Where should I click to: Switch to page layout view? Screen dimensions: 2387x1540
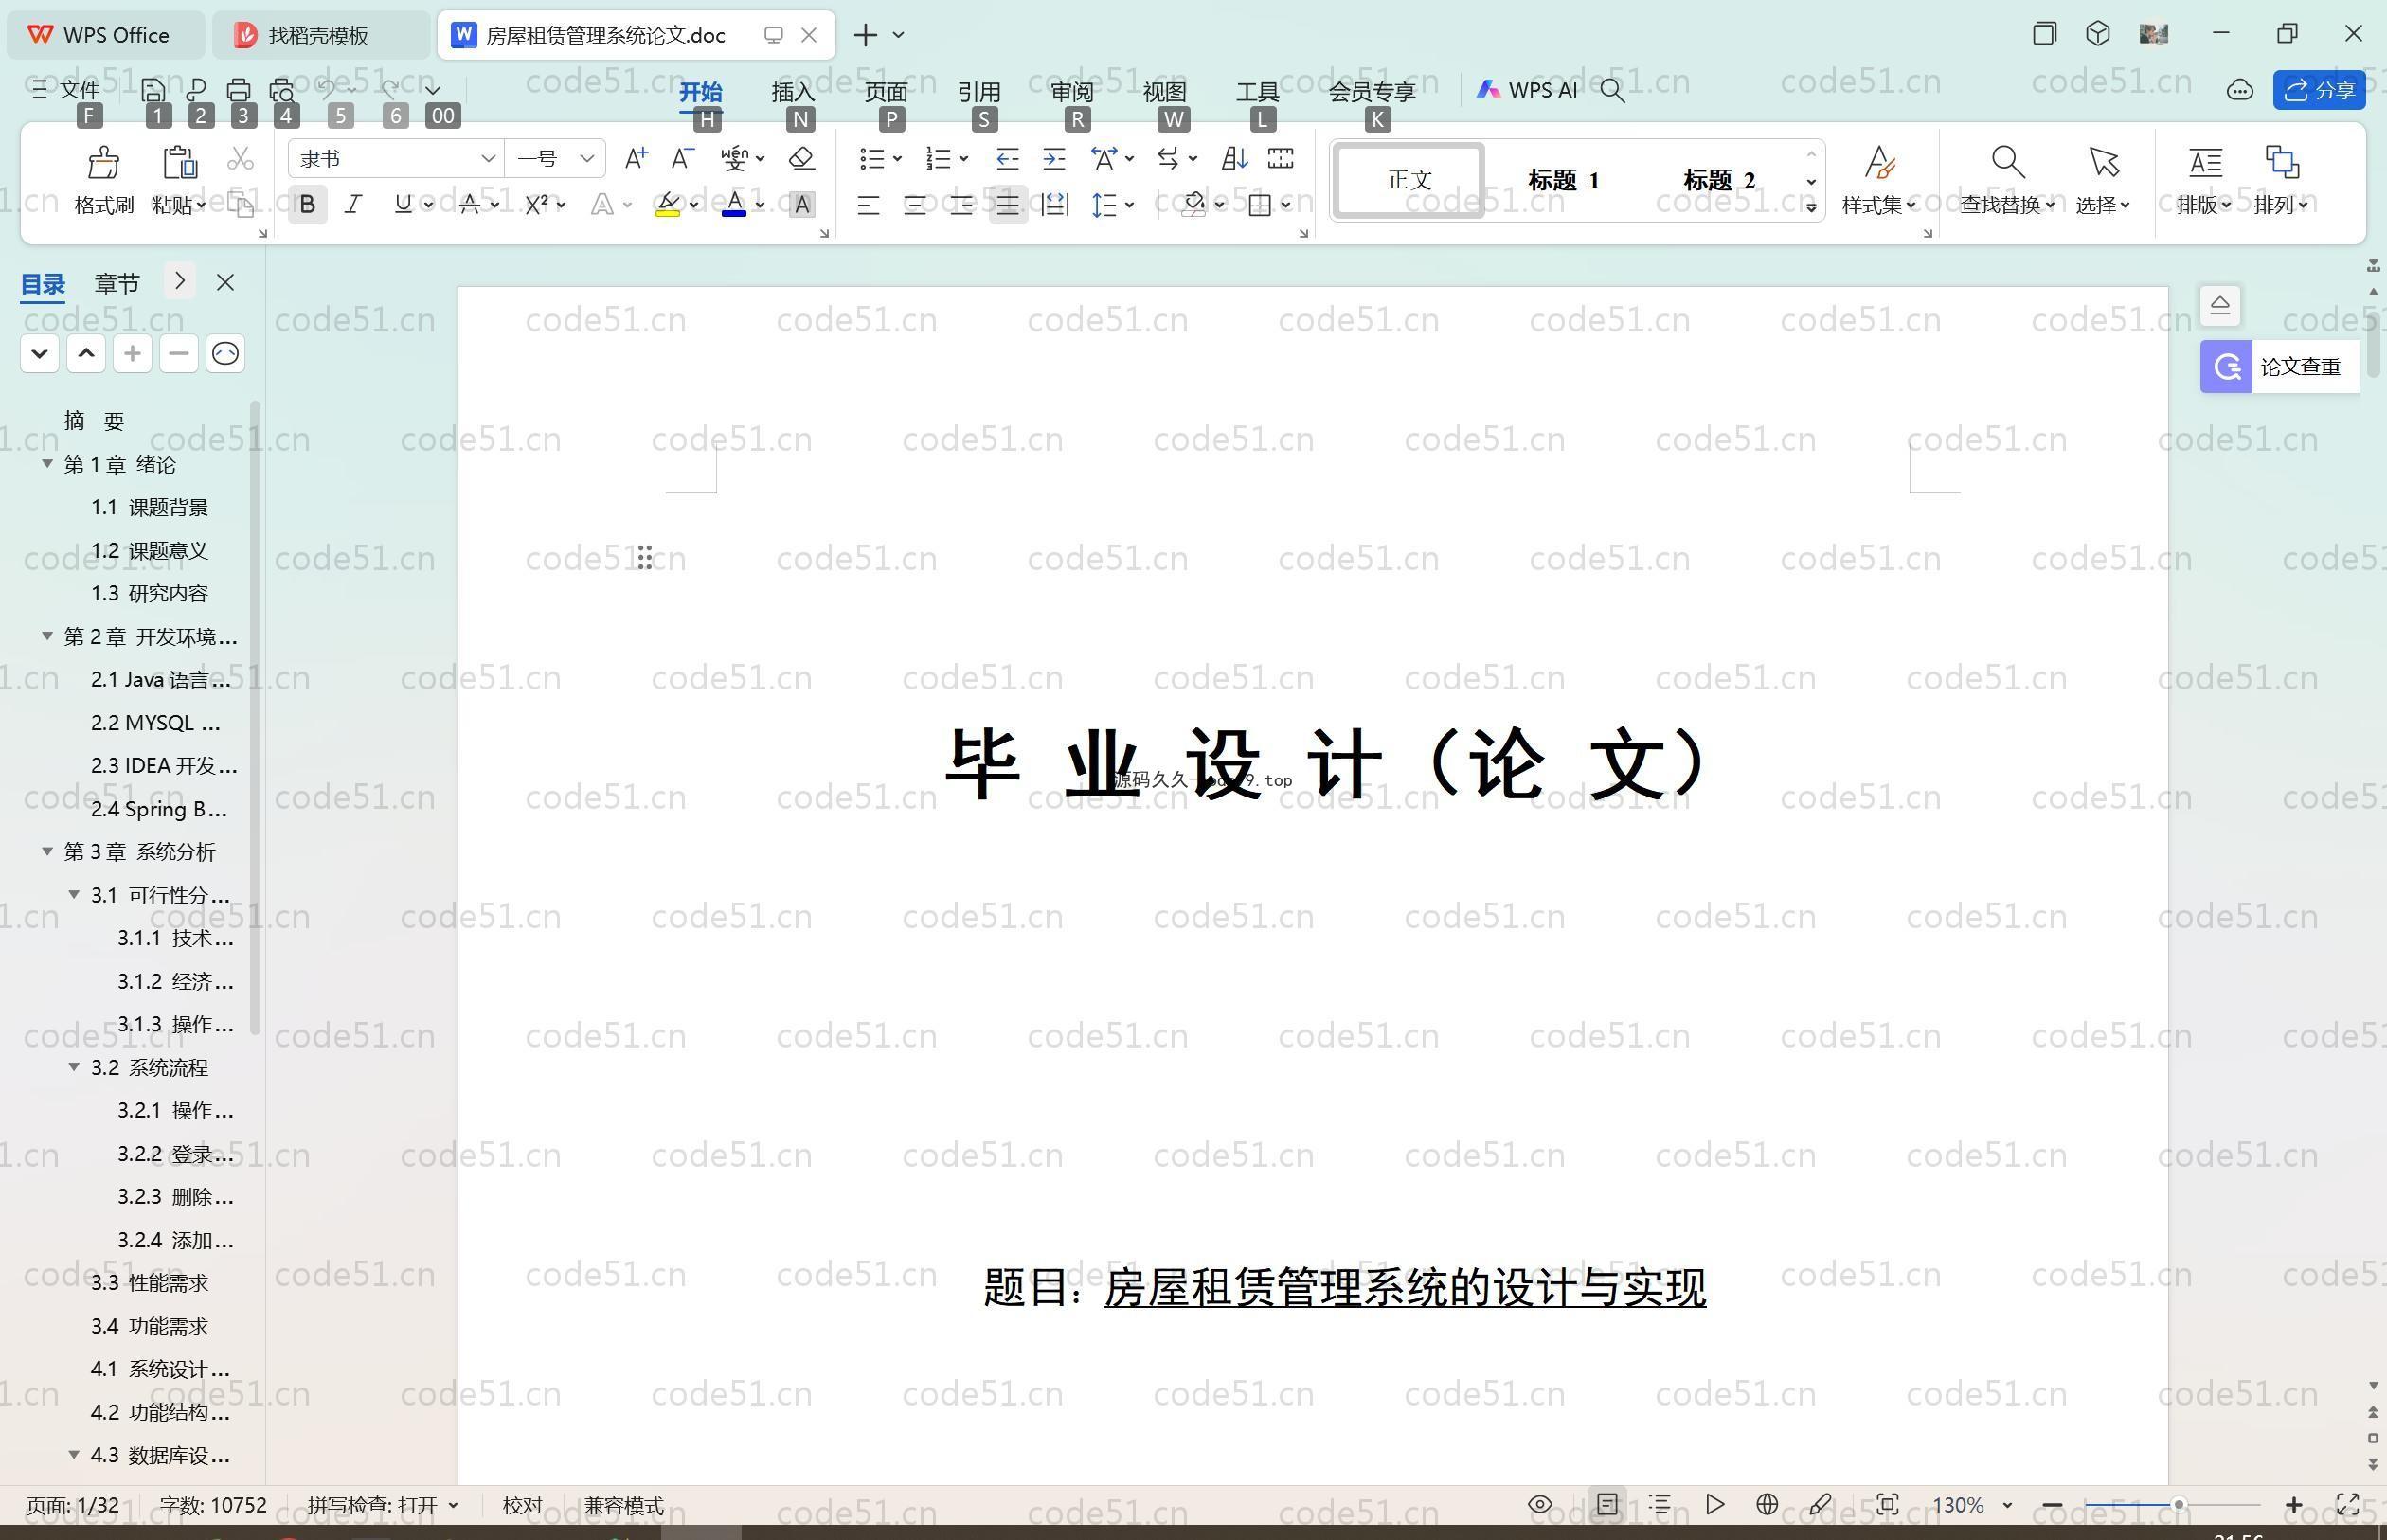click(1607, 1504)
